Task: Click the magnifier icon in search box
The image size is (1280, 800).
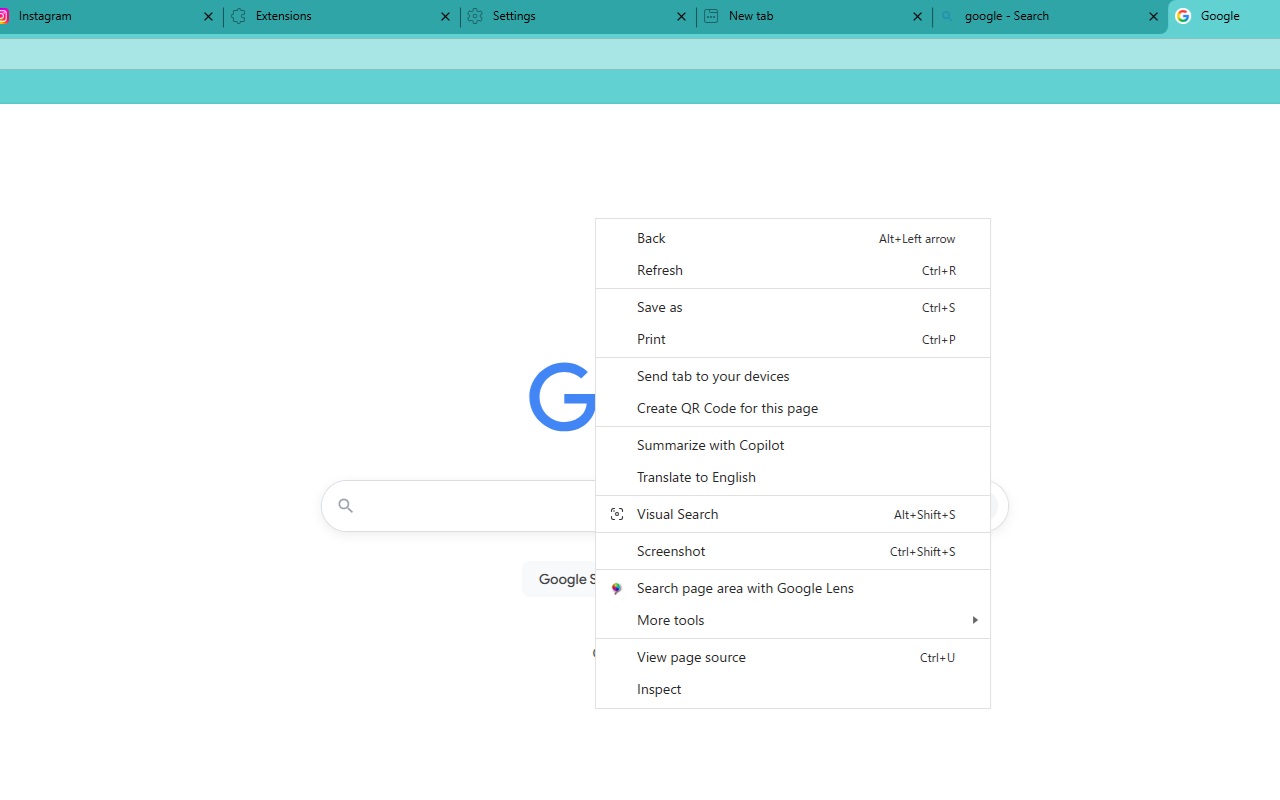Action: click(345, 506)
